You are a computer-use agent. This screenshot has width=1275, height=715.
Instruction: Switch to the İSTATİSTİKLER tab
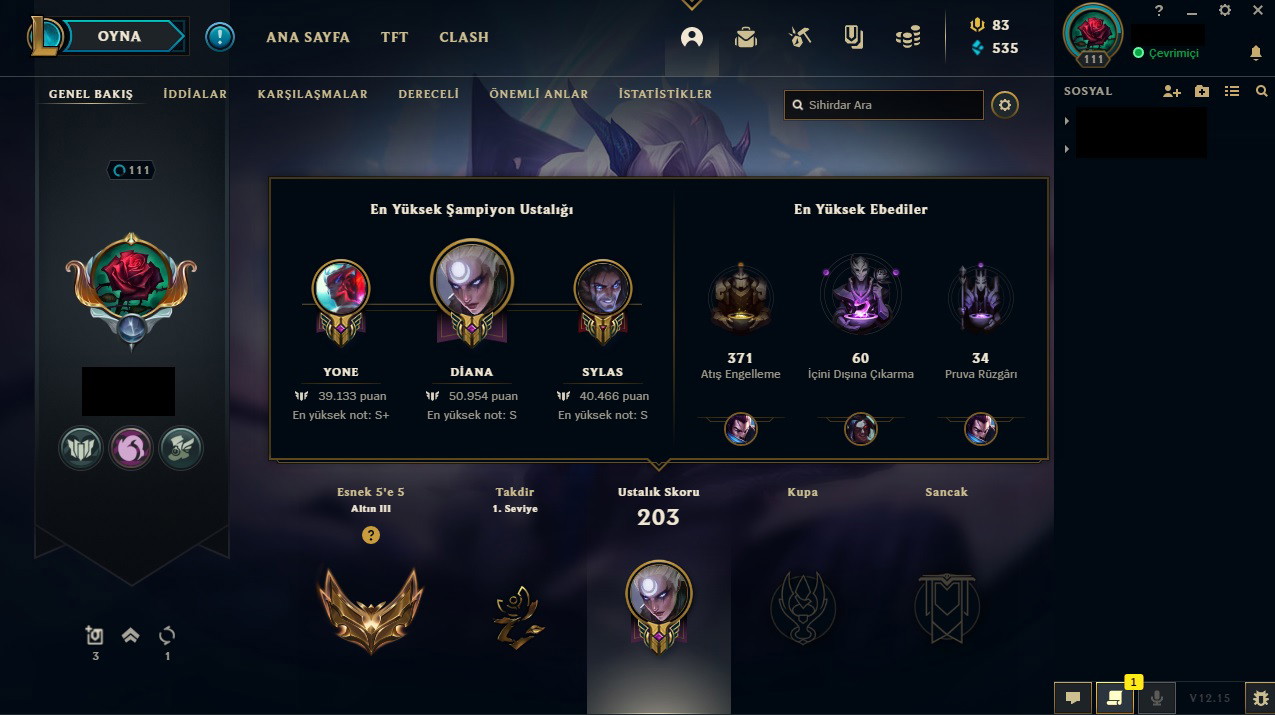point(665,94)
